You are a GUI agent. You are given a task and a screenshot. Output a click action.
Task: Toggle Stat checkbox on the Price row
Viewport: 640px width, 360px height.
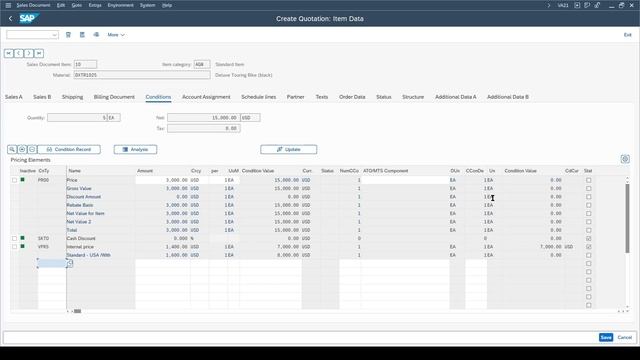pos(589,180)
